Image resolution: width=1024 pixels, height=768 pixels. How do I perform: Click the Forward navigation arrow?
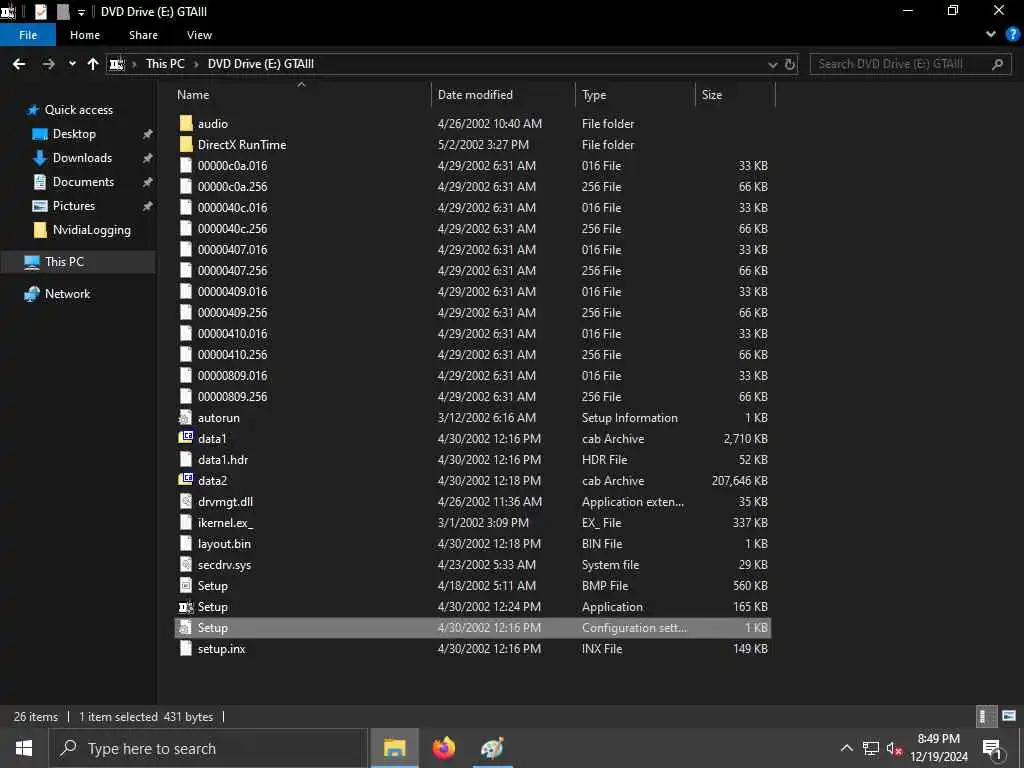pos(48,64)
